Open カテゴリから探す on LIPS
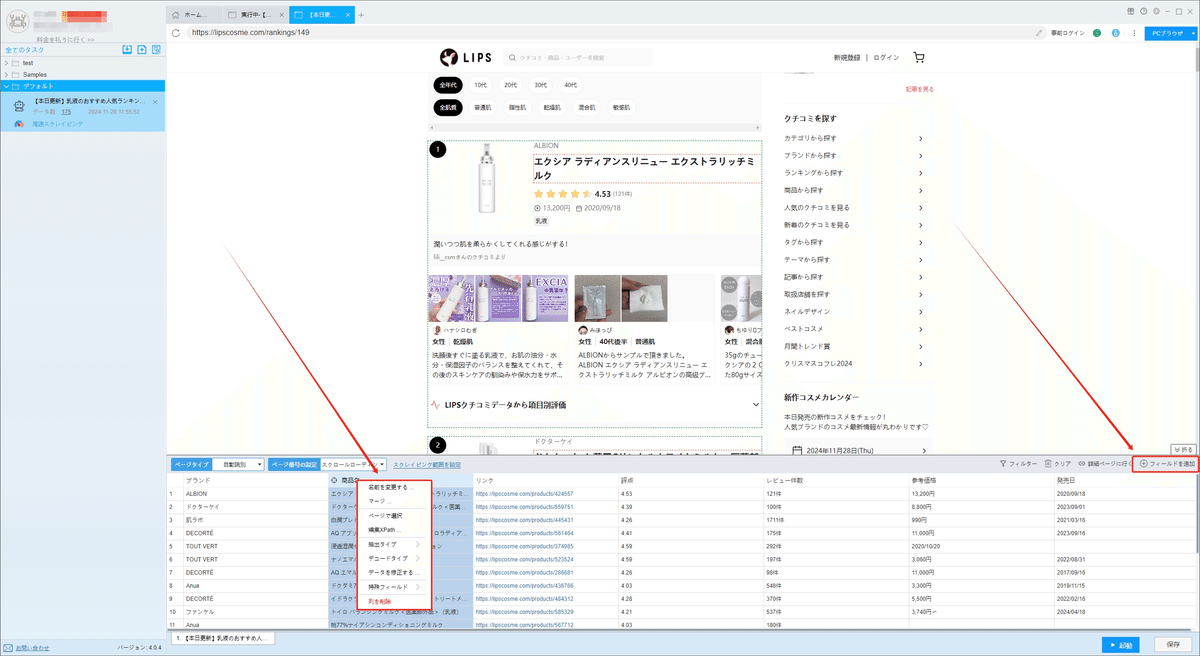This screenshot has width=1200, height=656. [853, 138]
